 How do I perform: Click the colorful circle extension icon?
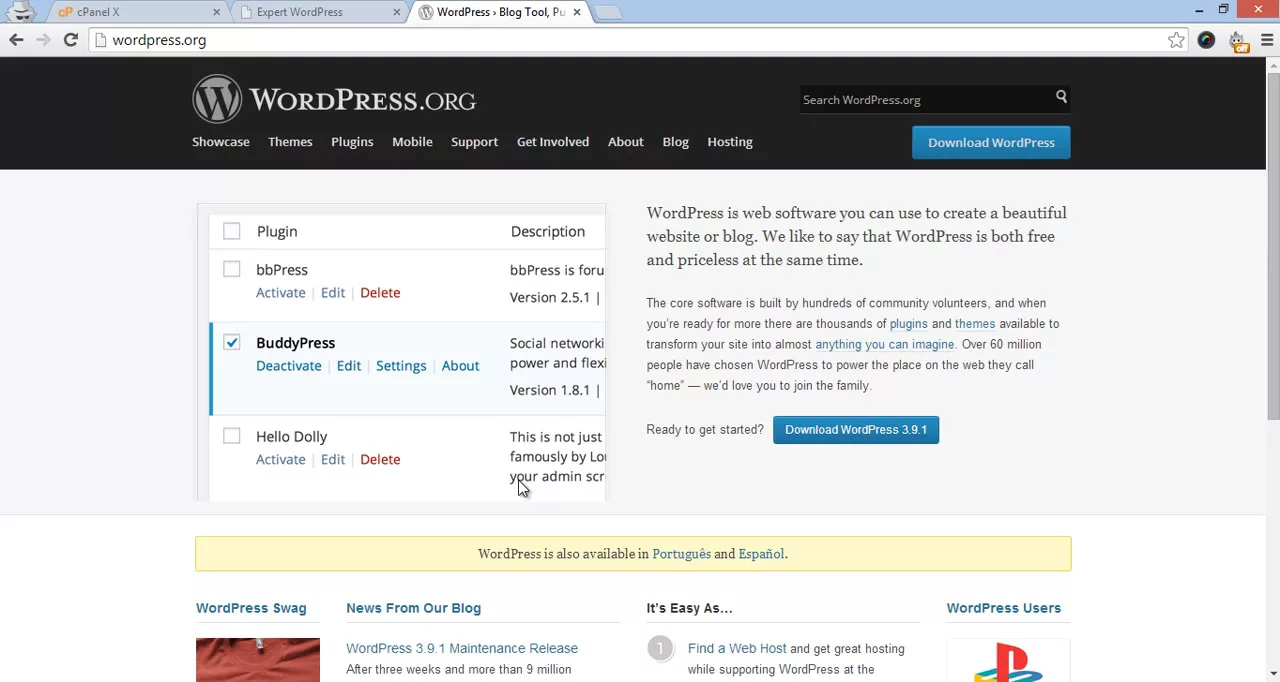(1206, 40)
